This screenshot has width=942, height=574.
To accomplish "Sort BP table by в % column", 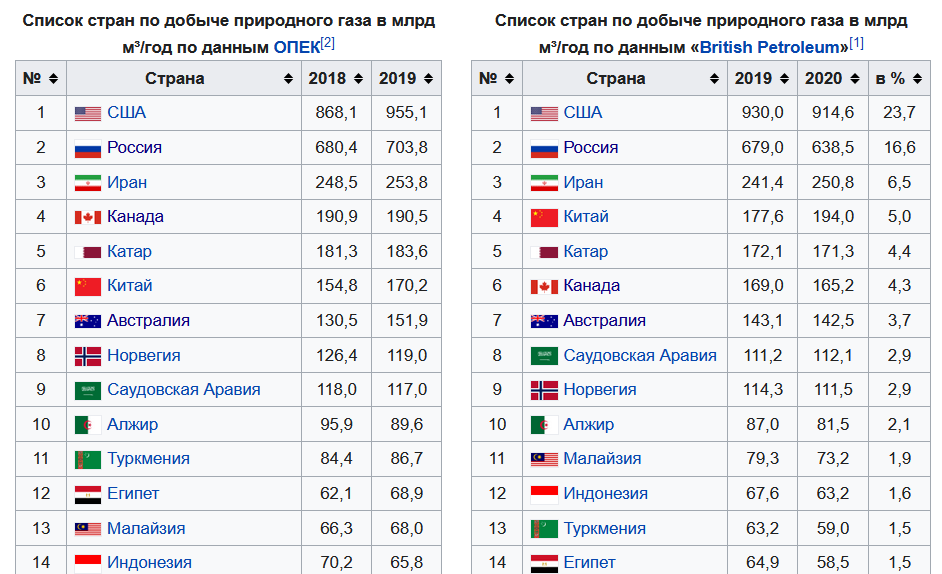I will pos(917,79).
